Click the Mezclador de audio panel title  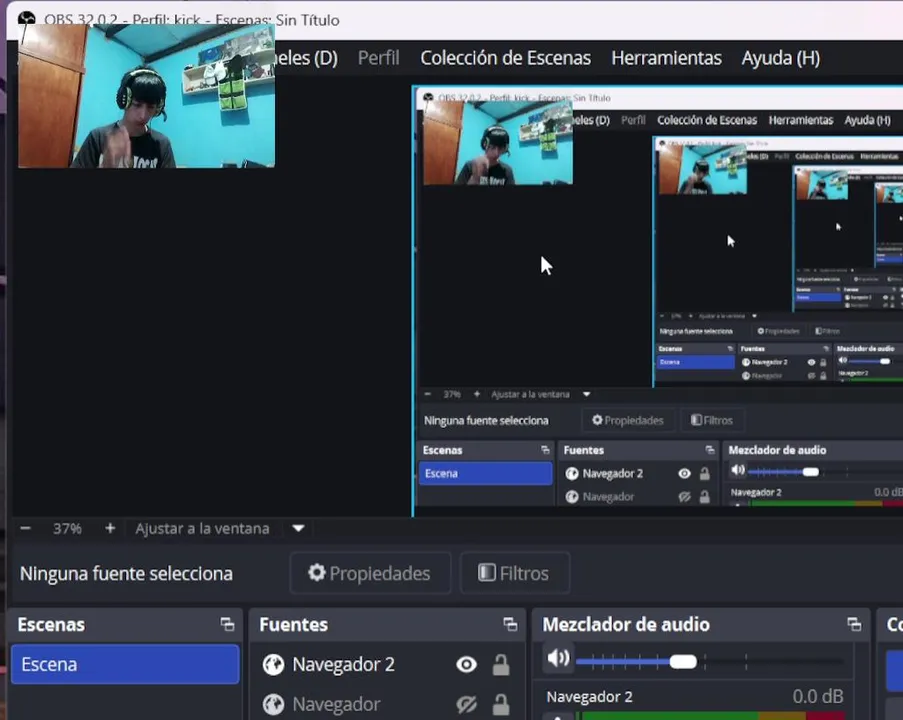tap(626, 624)
